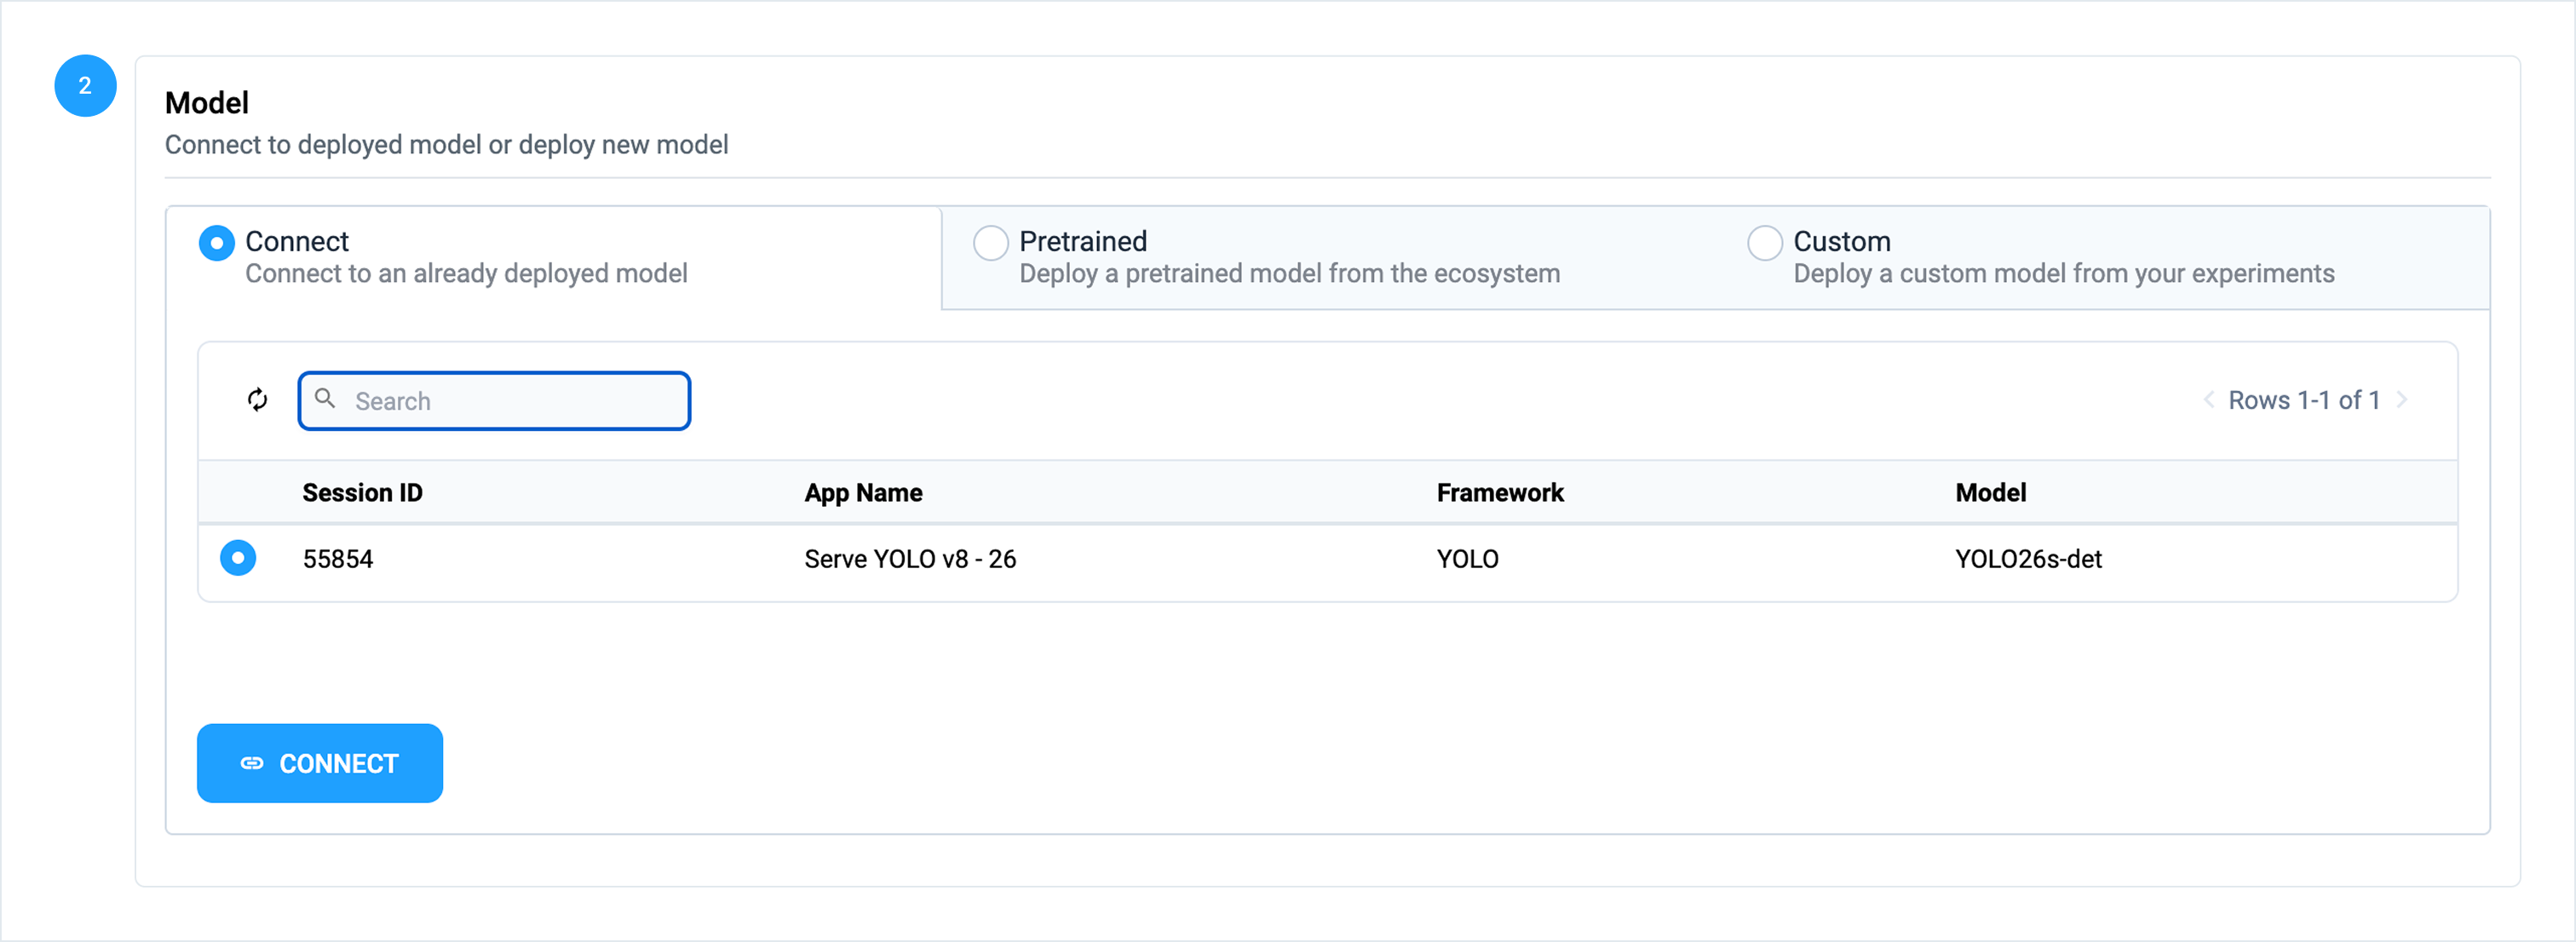Select the Custom model radio option
The width and height of the screenshot is (2576, 942).
tap(1764, 243)
